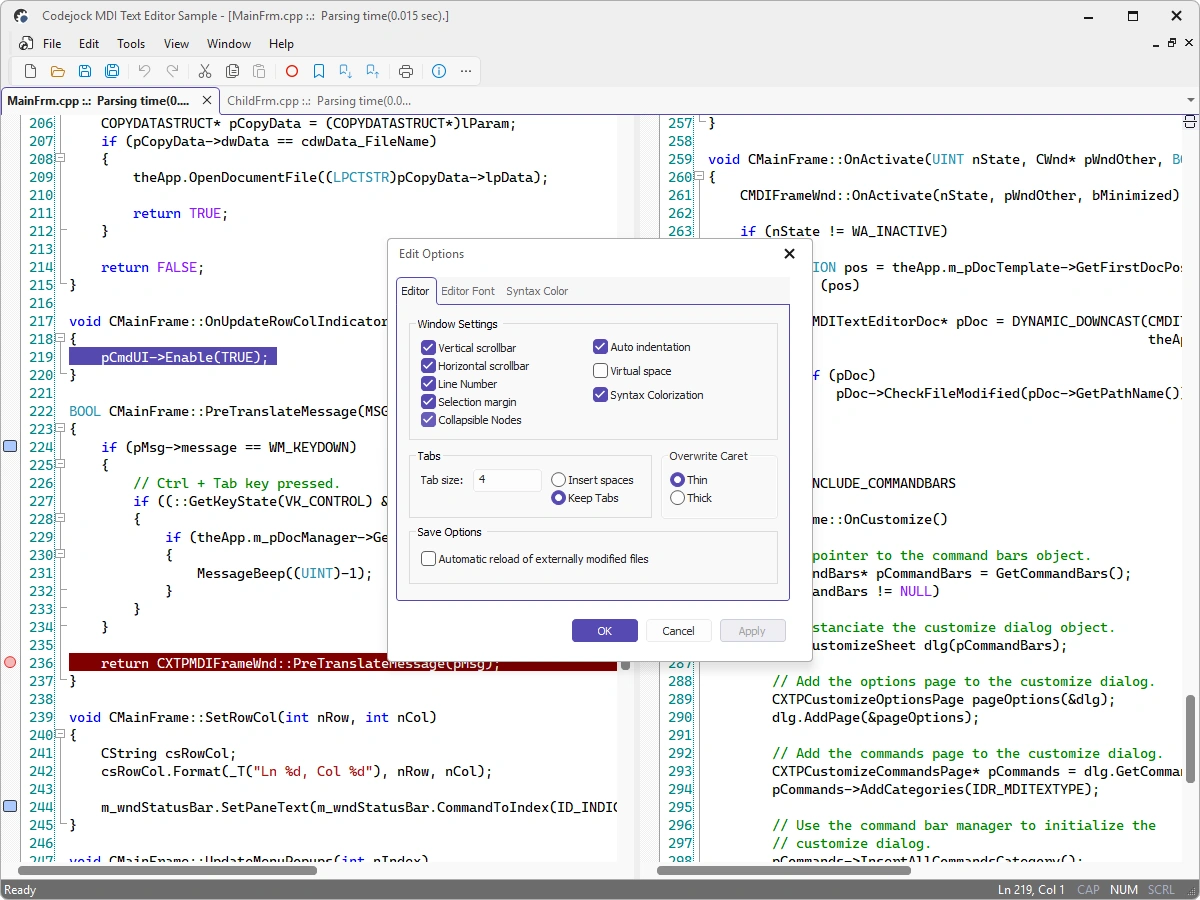This screenshot has height=900, width=1200.
Task: Open the View menu
Action: (x=177, y=44)
